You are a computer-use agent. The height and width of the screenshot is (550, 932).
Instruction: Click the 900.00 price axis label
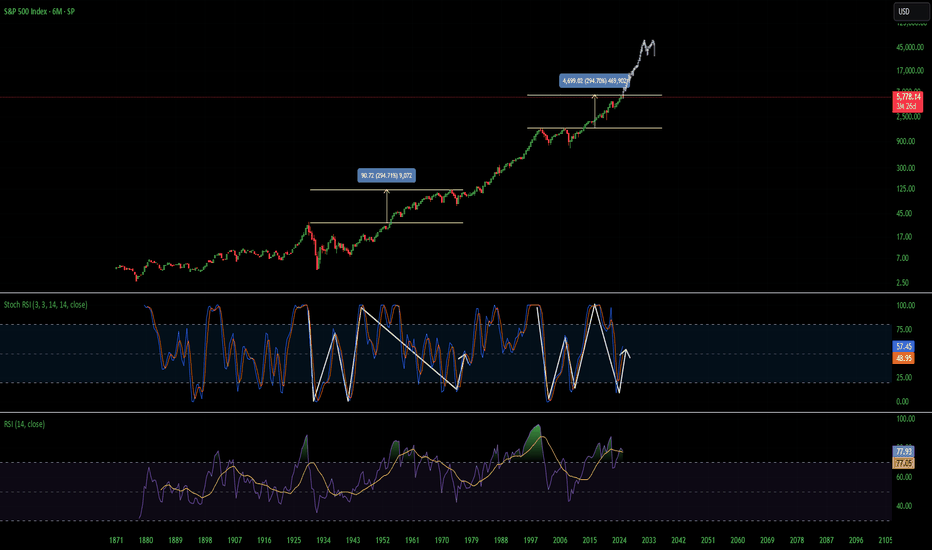coord(906,142)
